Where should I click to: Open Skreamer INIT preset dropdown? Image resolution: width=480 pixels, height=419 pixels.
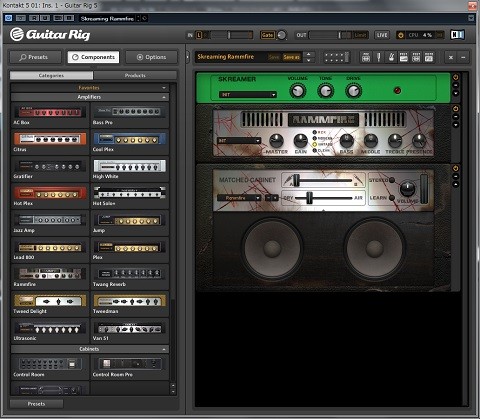click(x=248, y=95)
